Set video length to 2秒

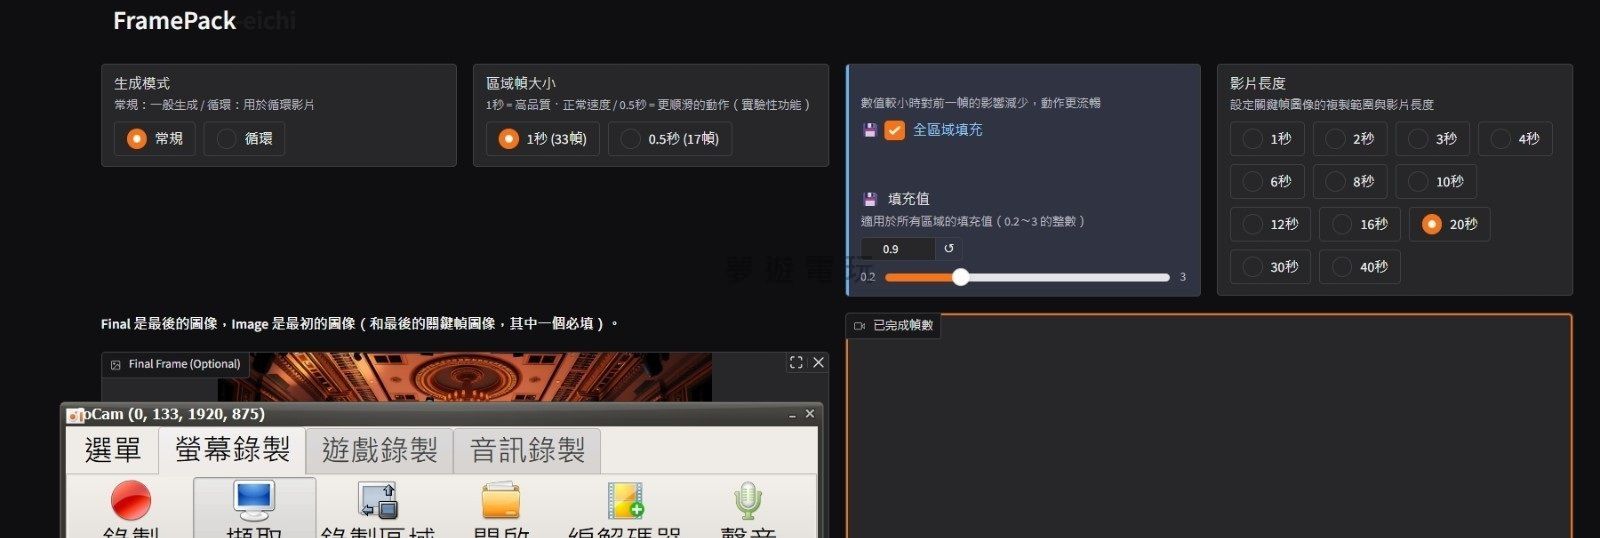click(x=1350, y=138)
